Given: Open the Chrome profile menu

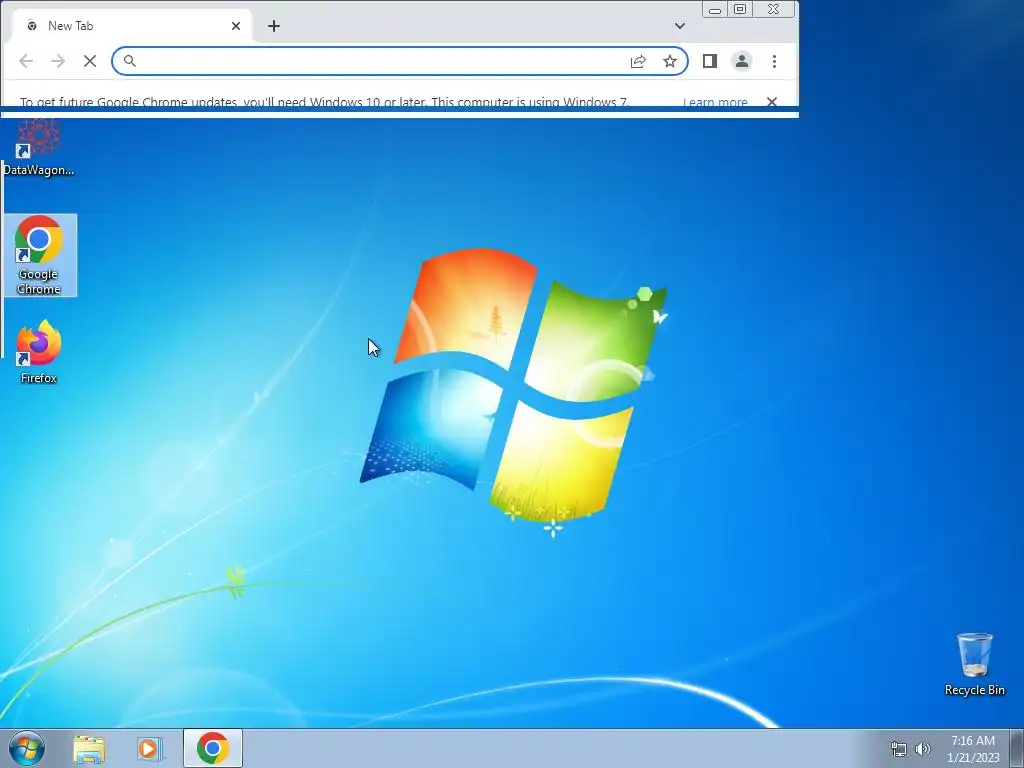Looking at the screenshot, I should pos(742,61).
